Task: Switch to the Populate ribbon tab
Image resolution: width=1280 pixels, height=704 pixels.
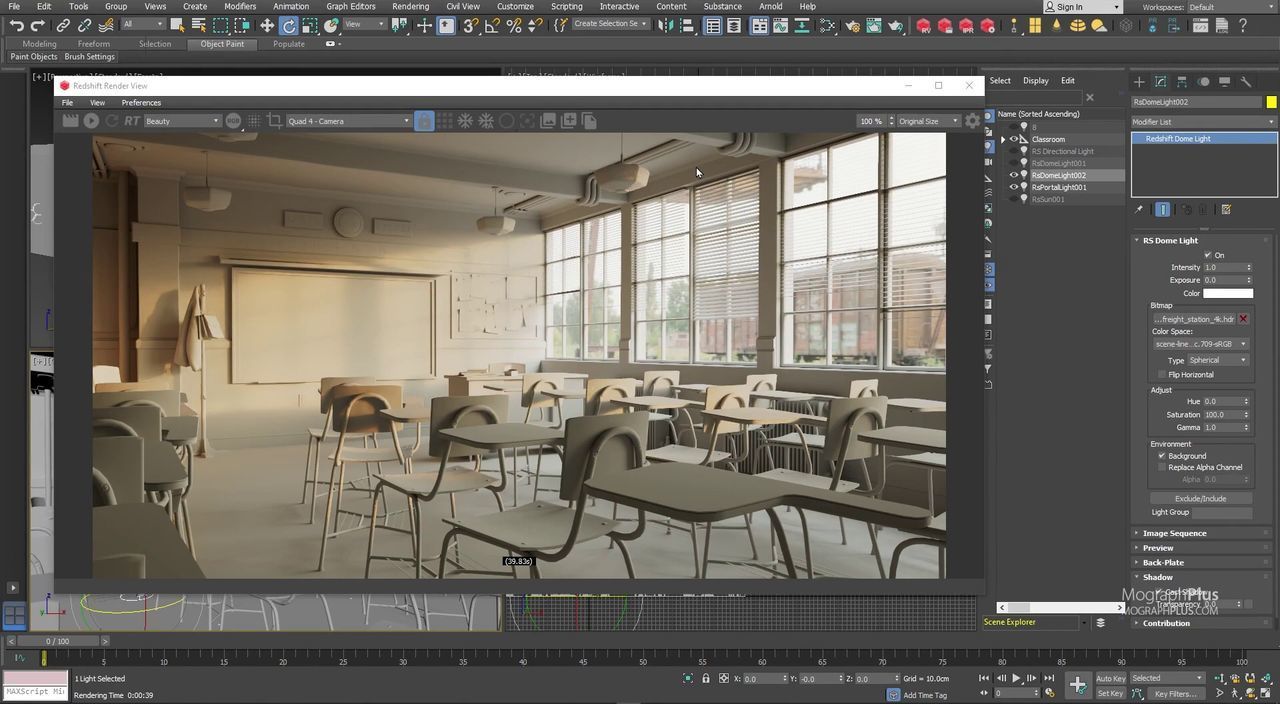Action: coord(289,44)
